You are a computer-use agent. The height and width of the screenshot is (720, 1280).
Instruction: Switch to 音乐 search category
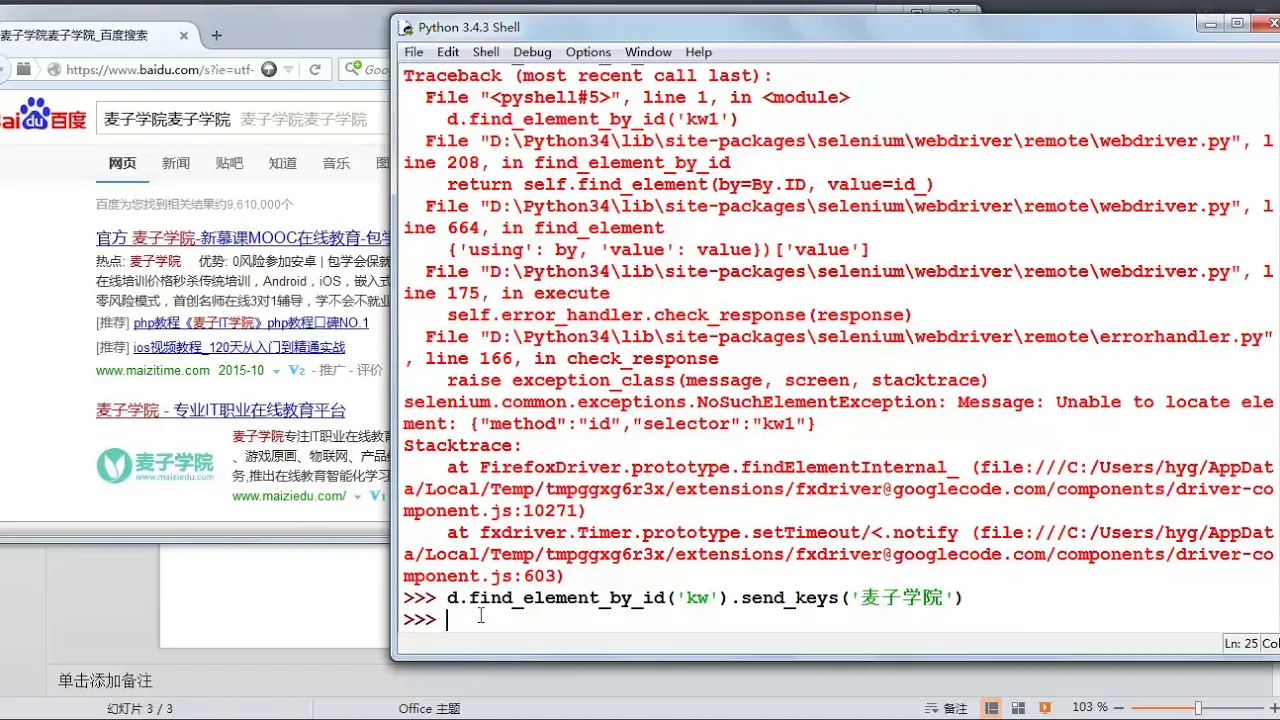click(336, 163)
